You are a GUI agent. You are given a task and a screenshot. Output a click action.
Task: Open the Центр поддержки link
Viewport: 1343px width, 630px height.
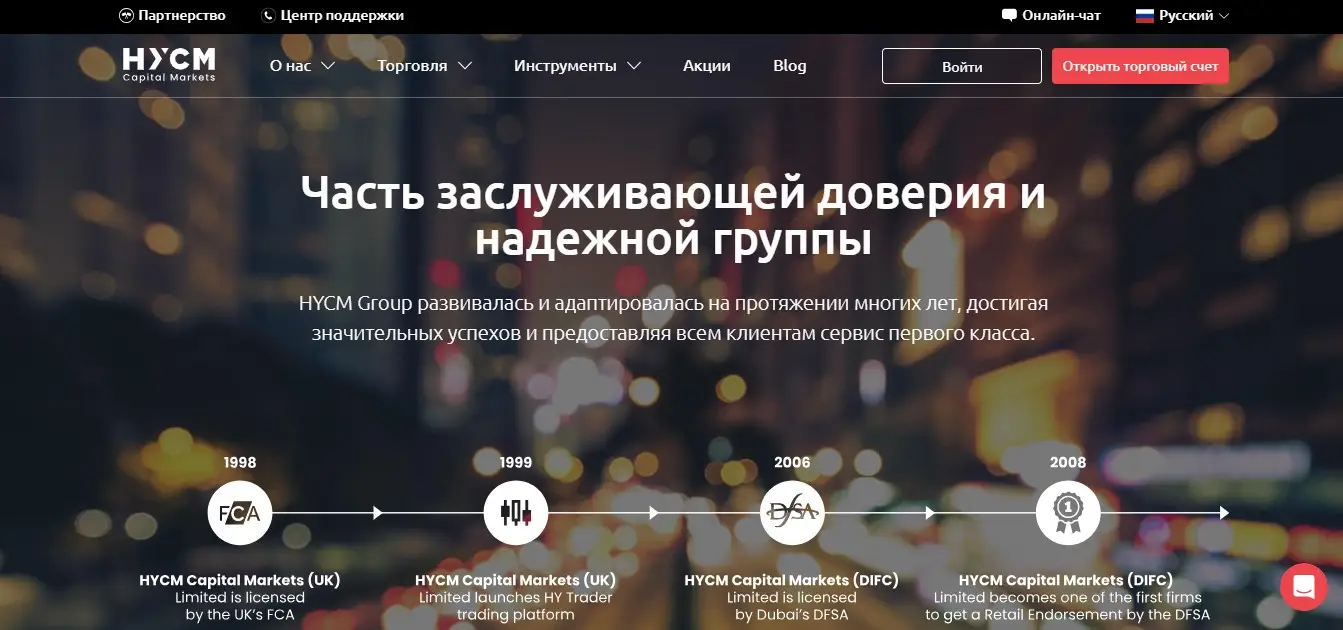click(342, 15)
